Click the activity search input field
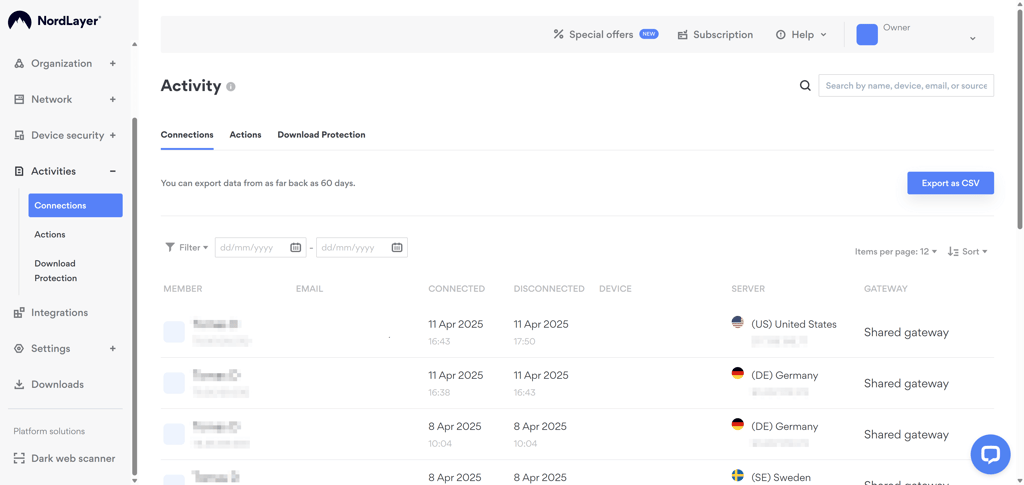This screenshot has height=485, width=1024. (x=906, y=86)
